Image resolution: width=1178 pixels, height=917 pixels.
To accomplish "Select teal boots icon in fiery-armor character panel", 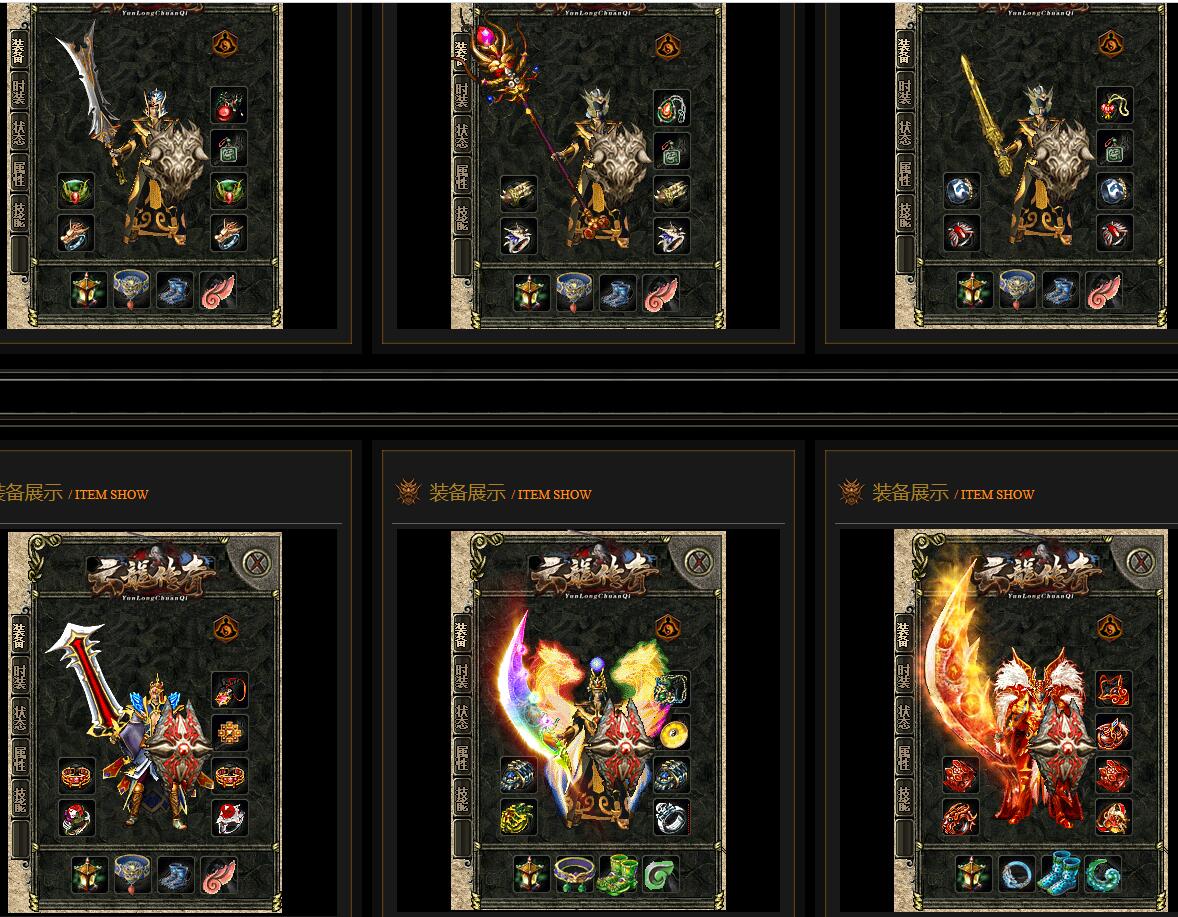I will click(1061, 874).
